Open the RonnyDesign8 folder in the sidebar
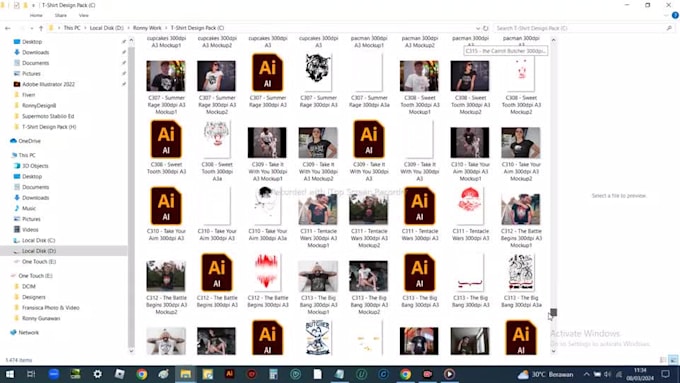 coord(39,105)
